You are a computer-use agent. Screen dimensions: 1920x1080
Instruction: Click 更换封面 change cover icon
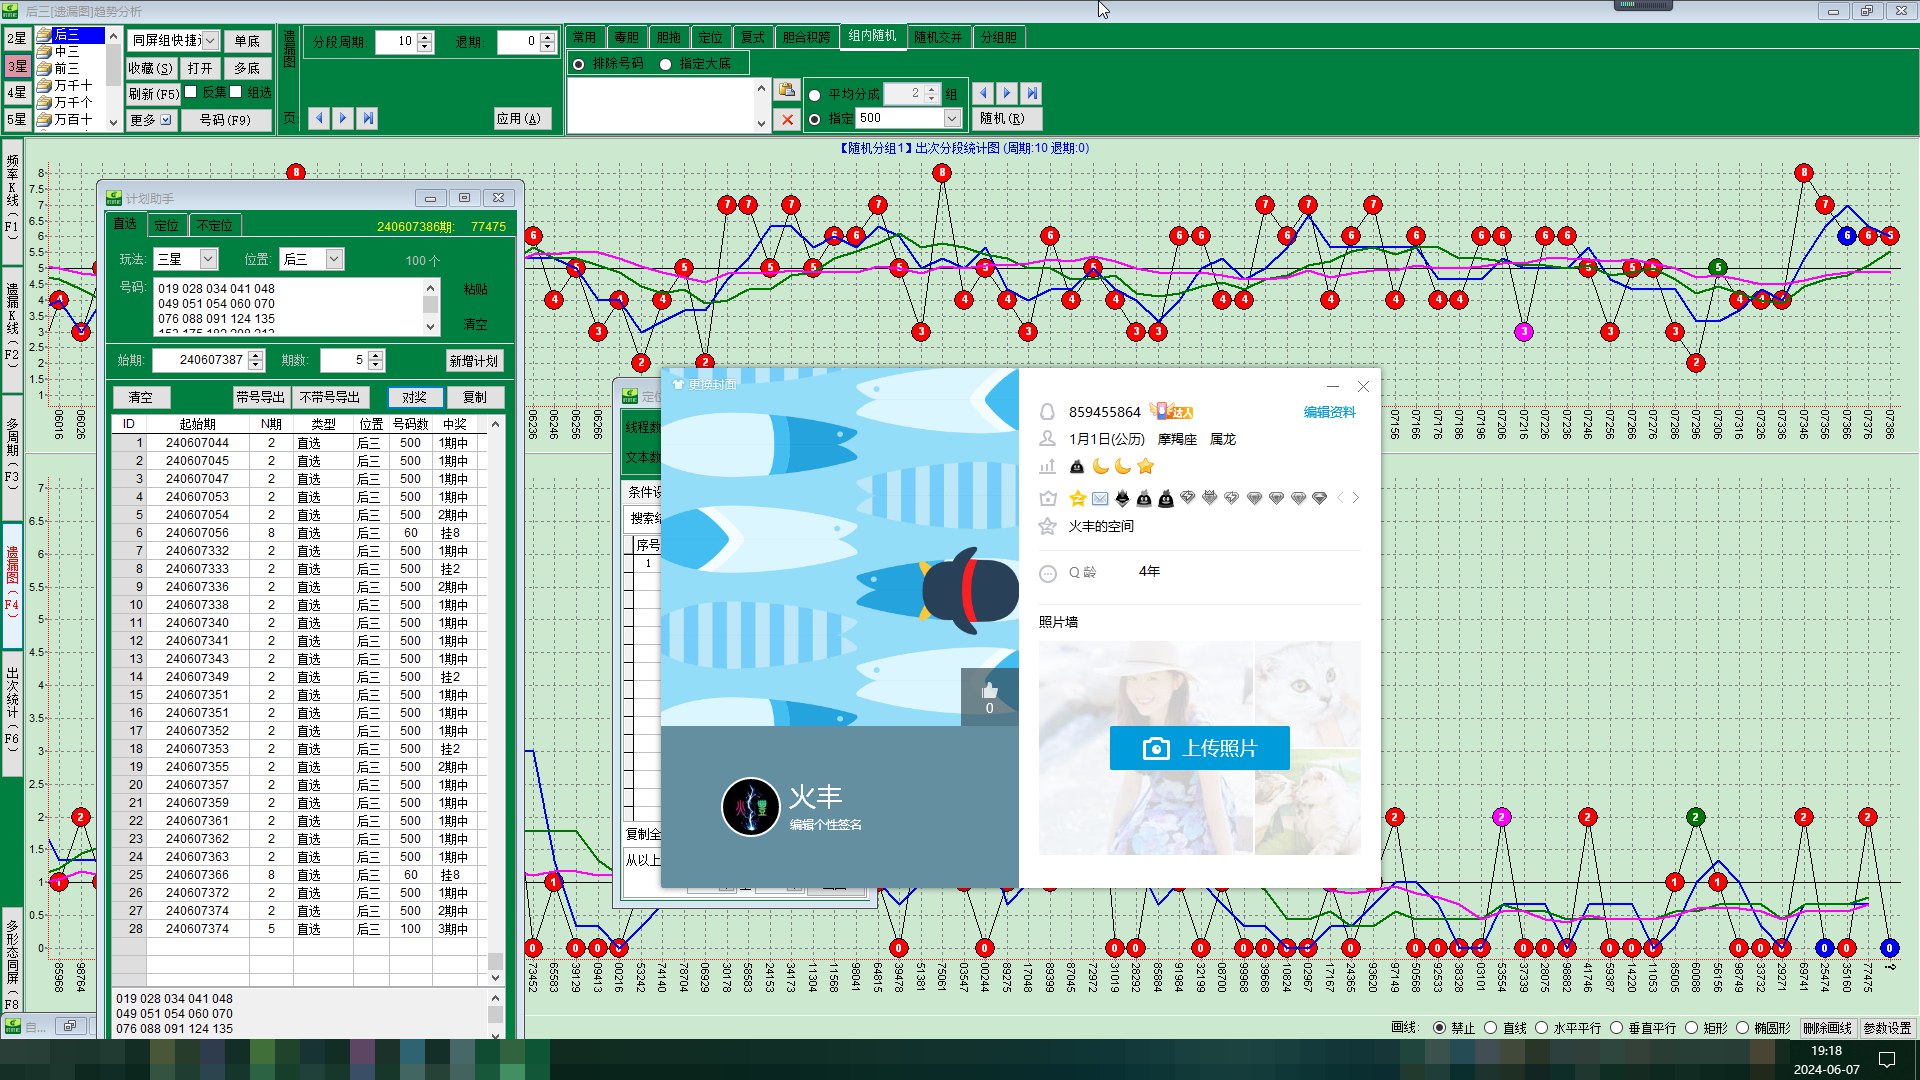(678, 384)
